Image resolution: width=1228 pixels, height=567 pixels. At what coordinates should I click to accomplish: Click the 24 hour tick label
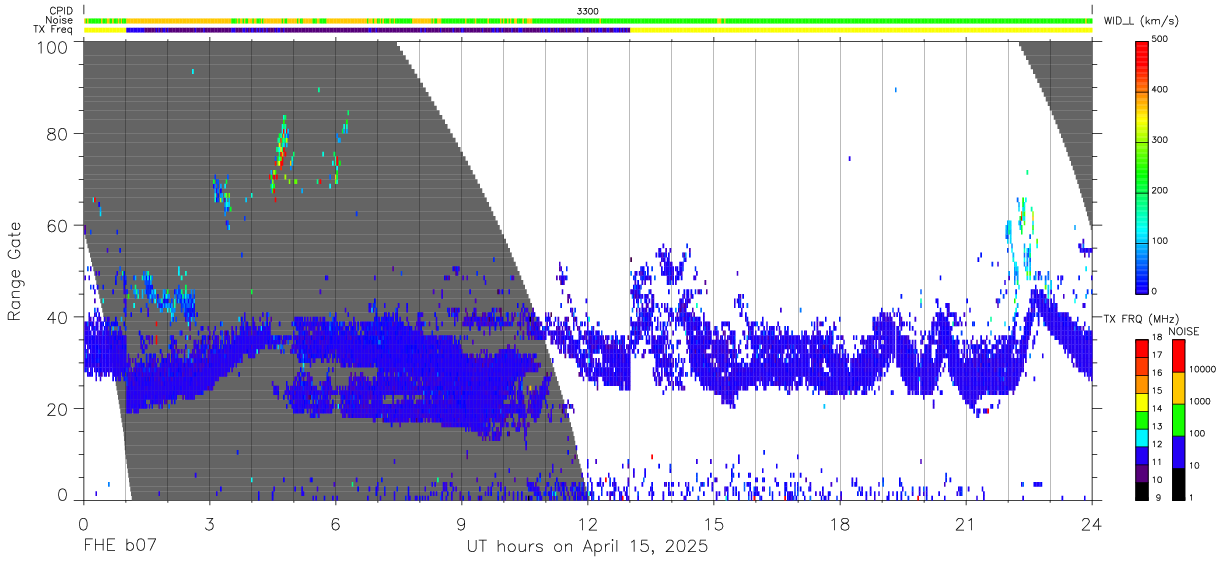click(1092, 524)
